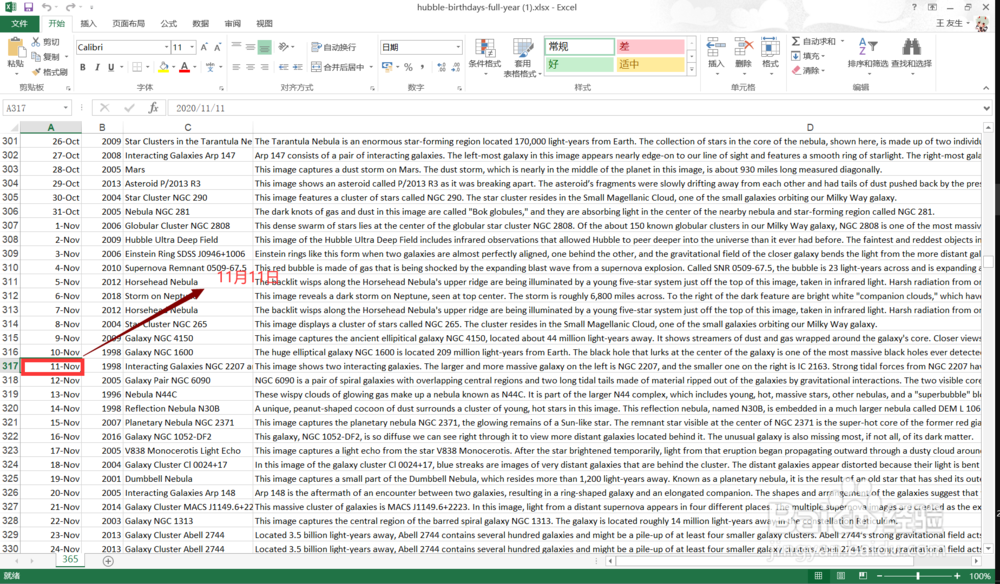Screen dimensions: 1000x584
Task: Switch to the Review (审阅) tab
Action: pyautogui.click(x=232, y=24)
